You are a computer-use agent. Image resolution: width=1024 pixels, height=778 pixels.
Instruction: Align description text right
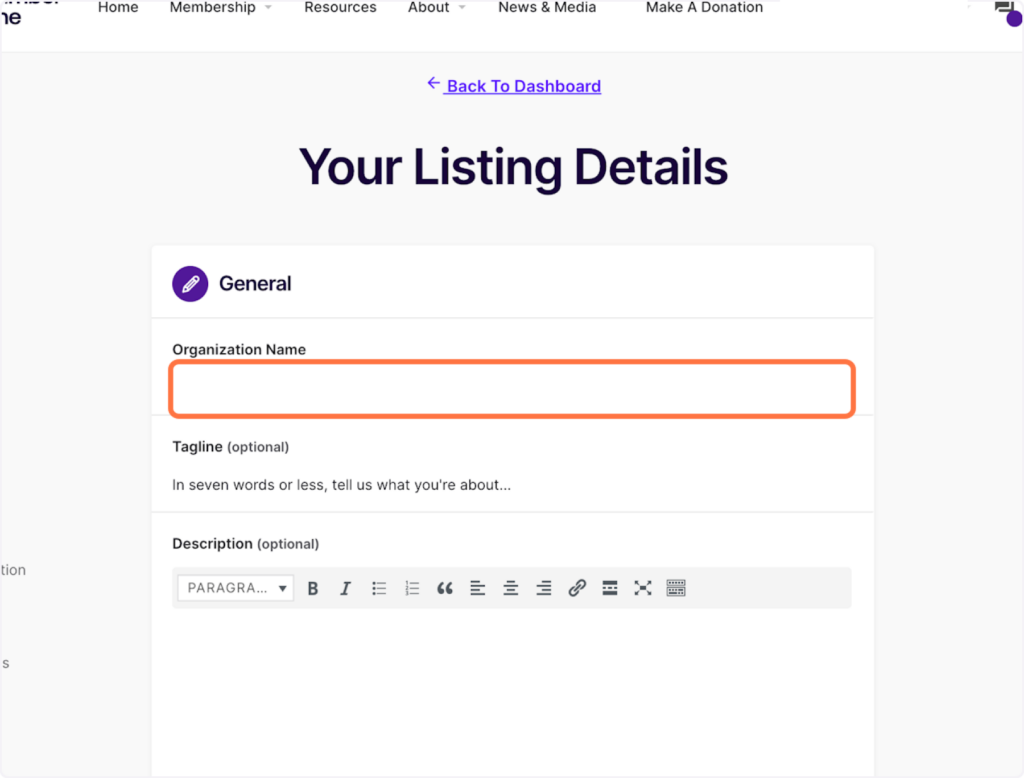543,588
